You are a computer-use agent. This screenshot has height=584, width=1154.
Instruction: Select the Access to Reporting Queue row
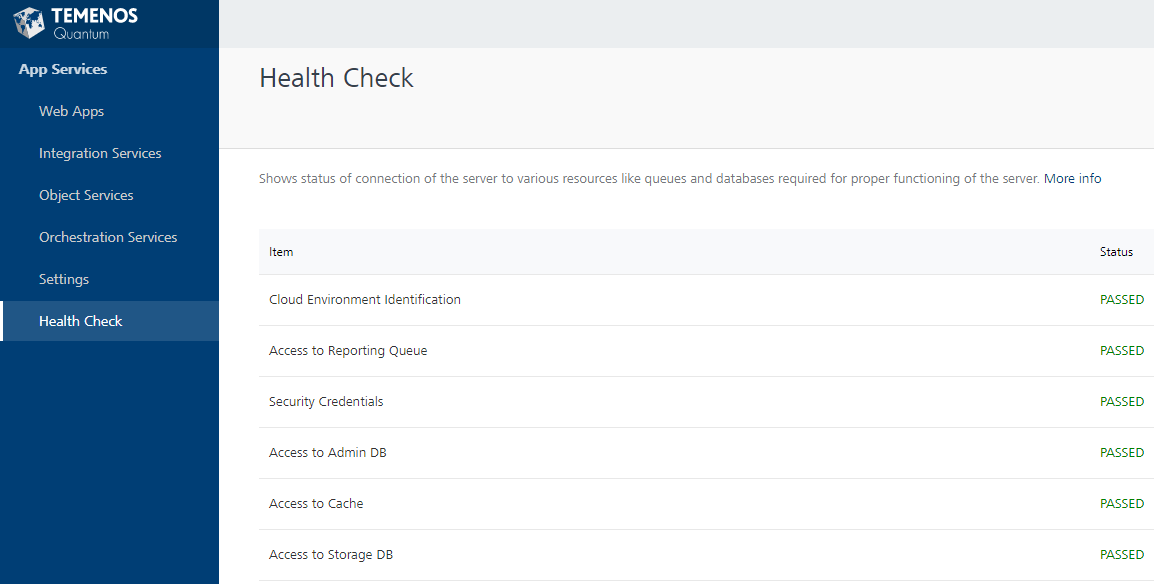click(707, 351)
